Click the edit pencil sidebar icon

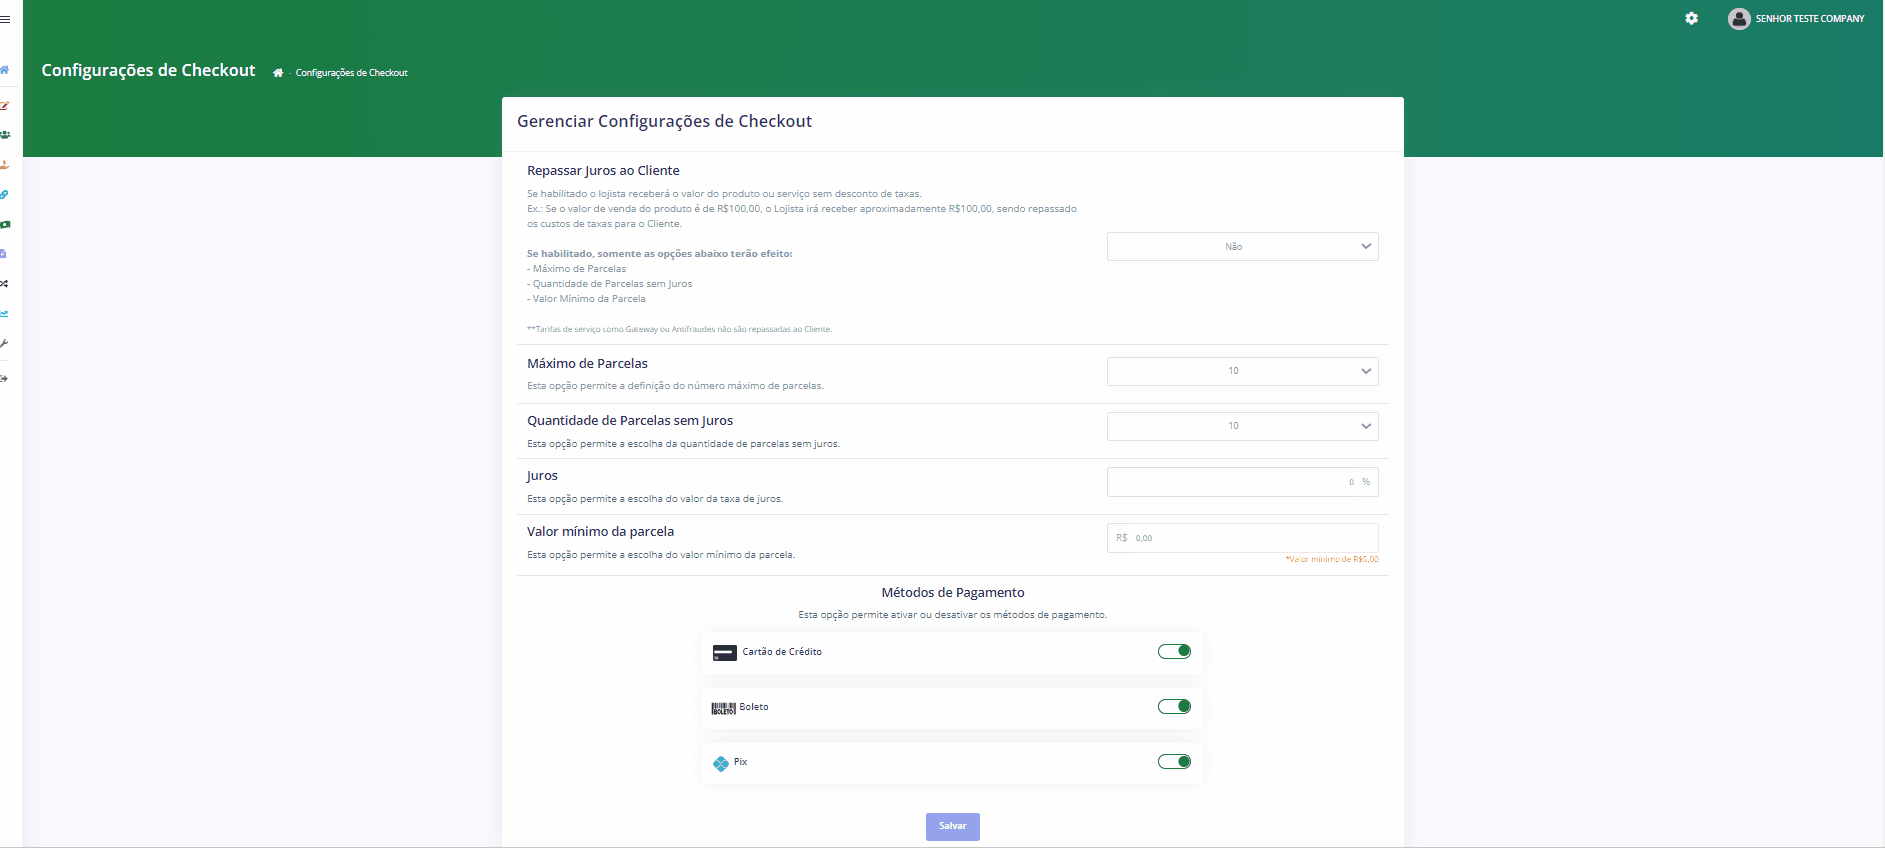coord(4,105)
